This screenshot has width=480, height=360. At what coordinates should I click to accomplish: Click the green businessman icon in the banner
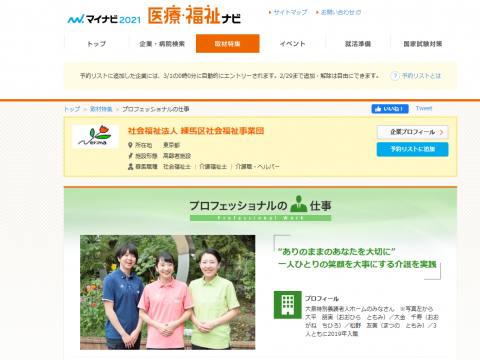(298, 204)
